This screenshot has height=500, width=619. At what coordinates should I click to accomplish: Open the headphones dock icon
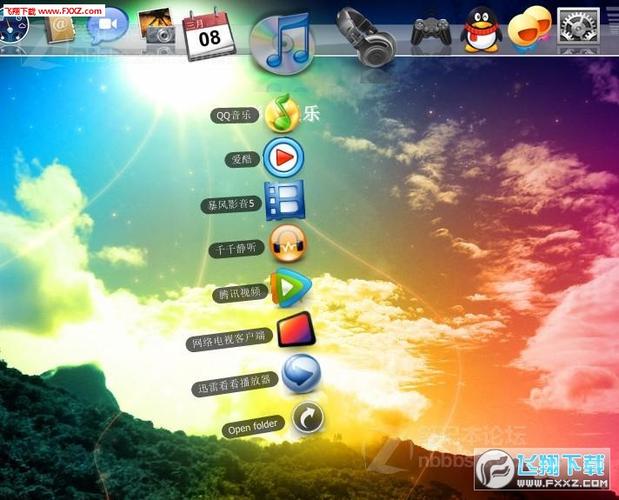366,37
